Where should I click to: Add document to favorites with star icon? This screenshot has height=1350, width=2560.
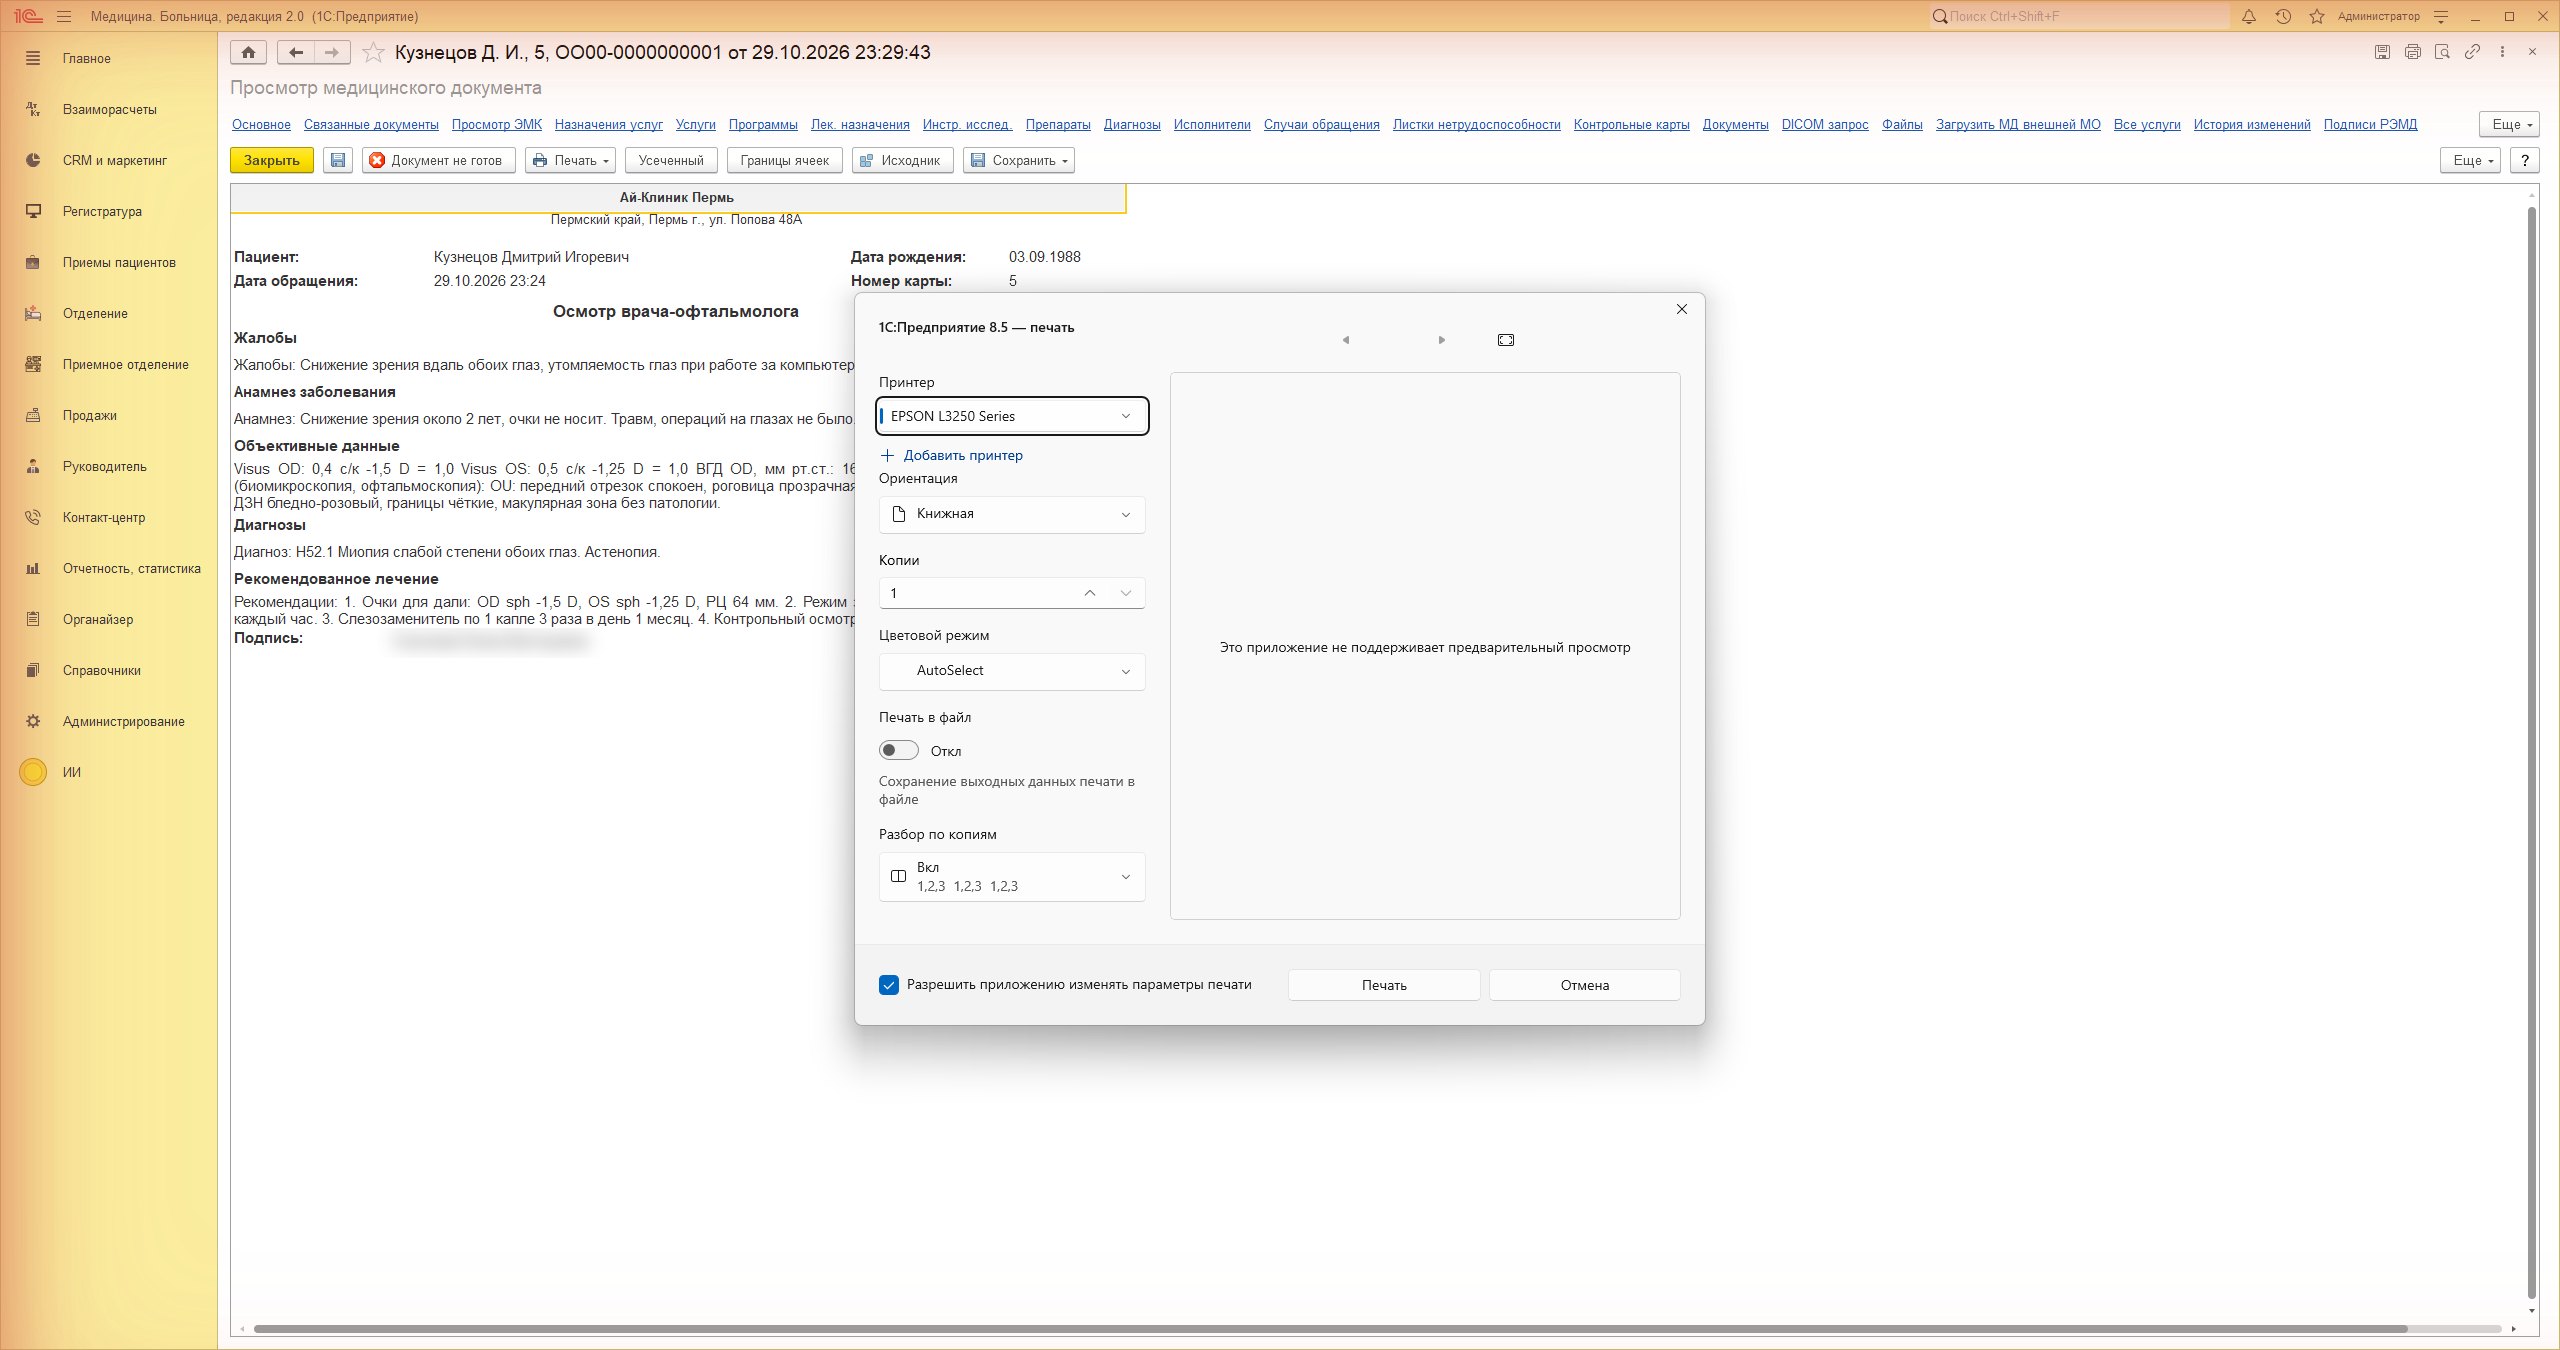[x=373, y=52]
